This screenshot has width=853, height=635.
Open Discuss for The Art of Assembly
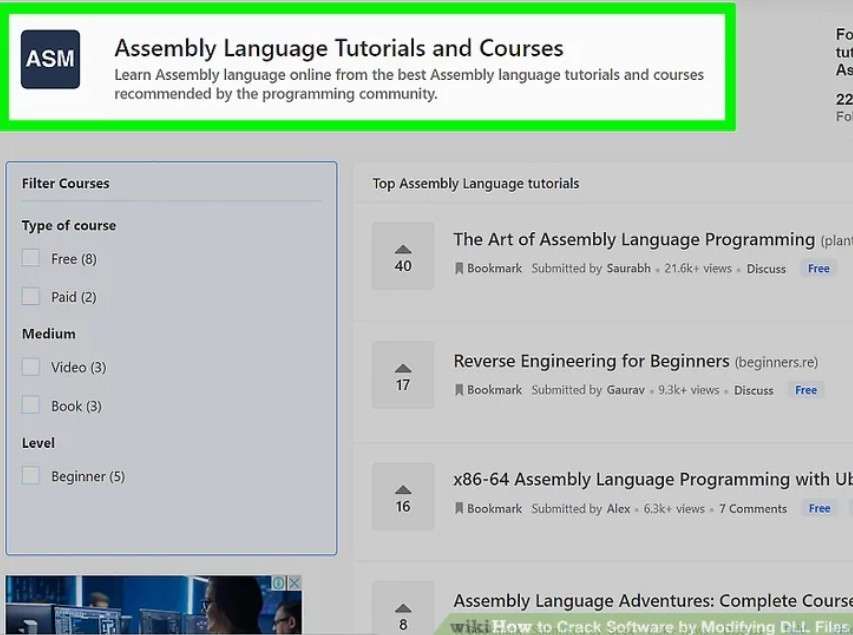766,269
